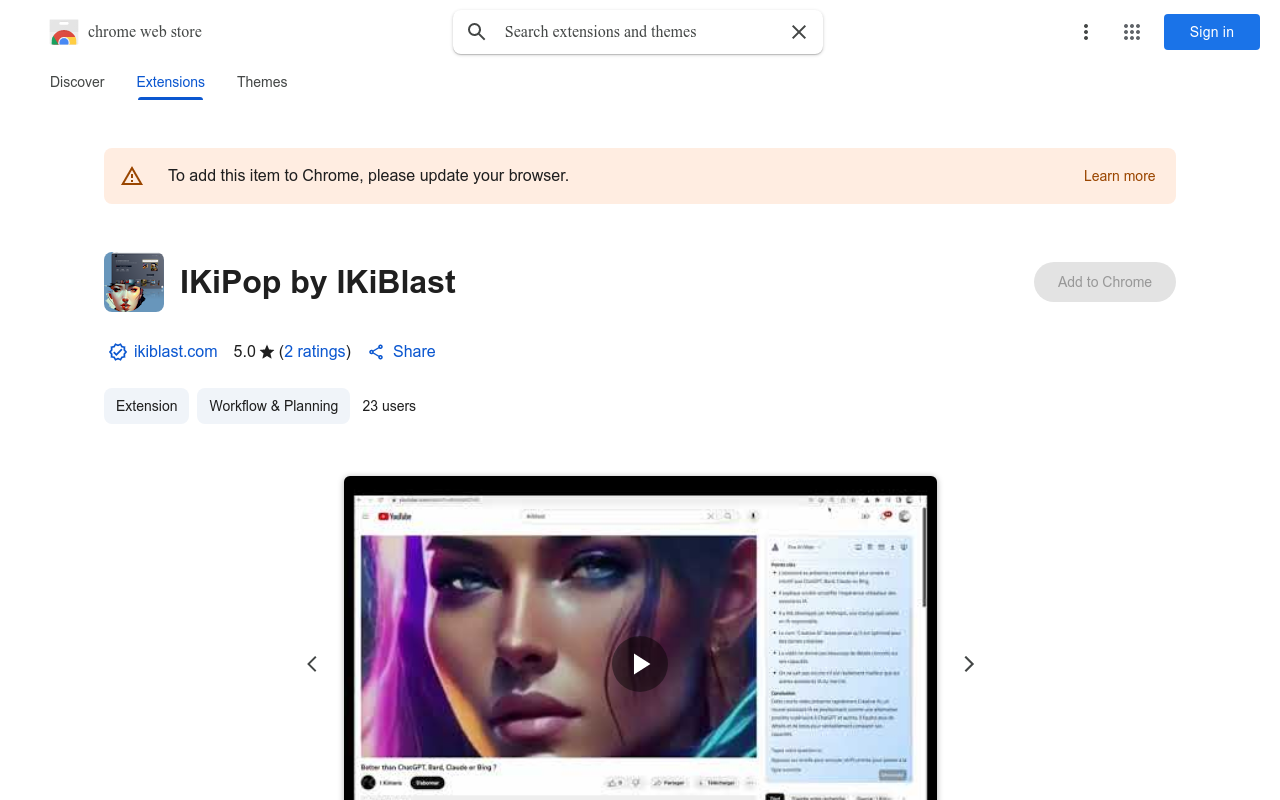
Task: Go to next screenshot with right arrow
Action: coord(968,664)
